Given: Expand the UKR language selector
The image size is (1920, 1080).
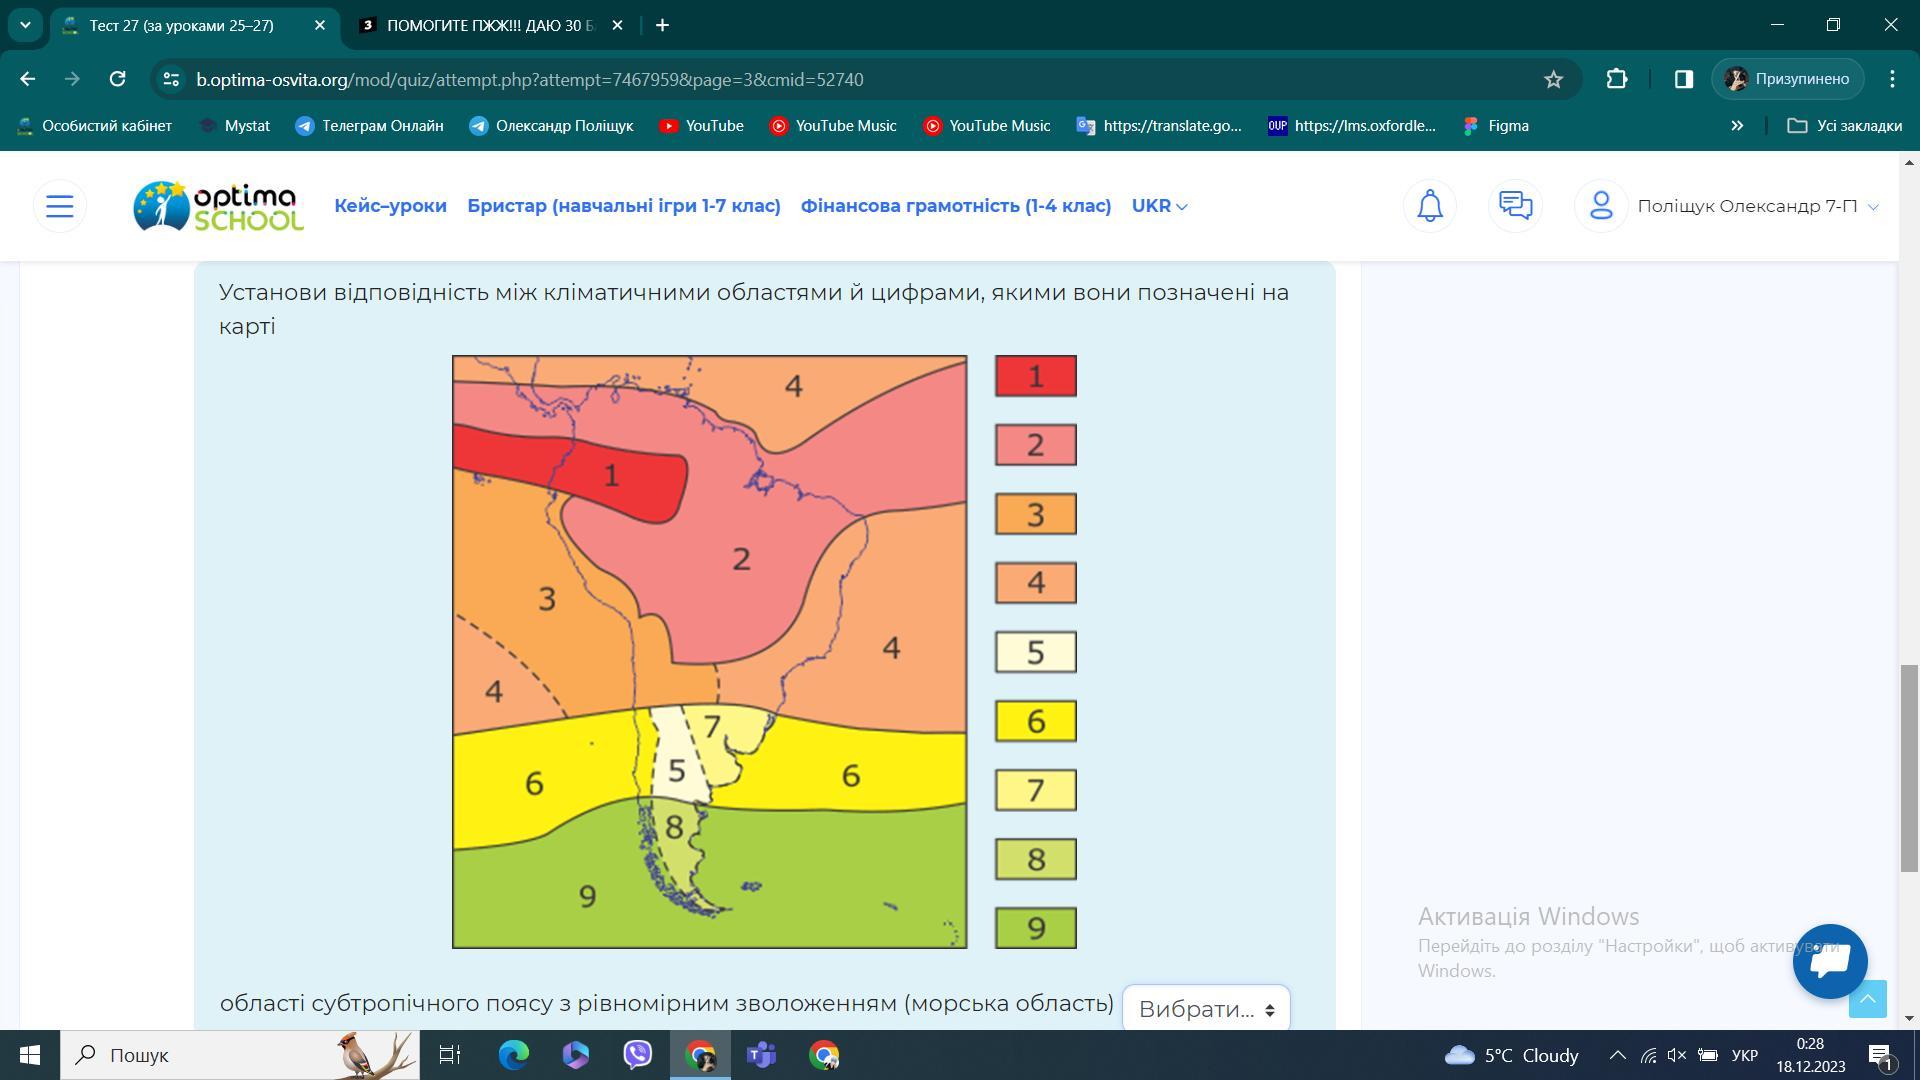Looking at the screenshot, I should pos(1159,206).
